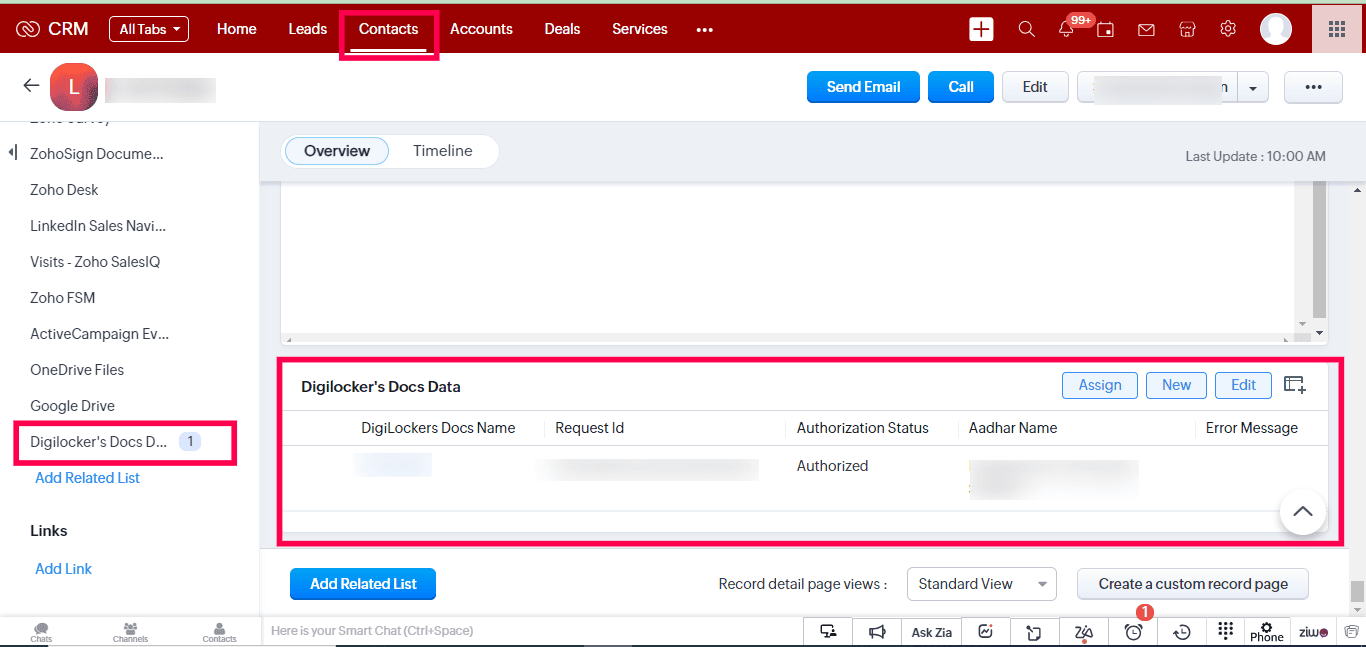
Task: Open the setup gear icon
Action: (x=1228, y=29)
